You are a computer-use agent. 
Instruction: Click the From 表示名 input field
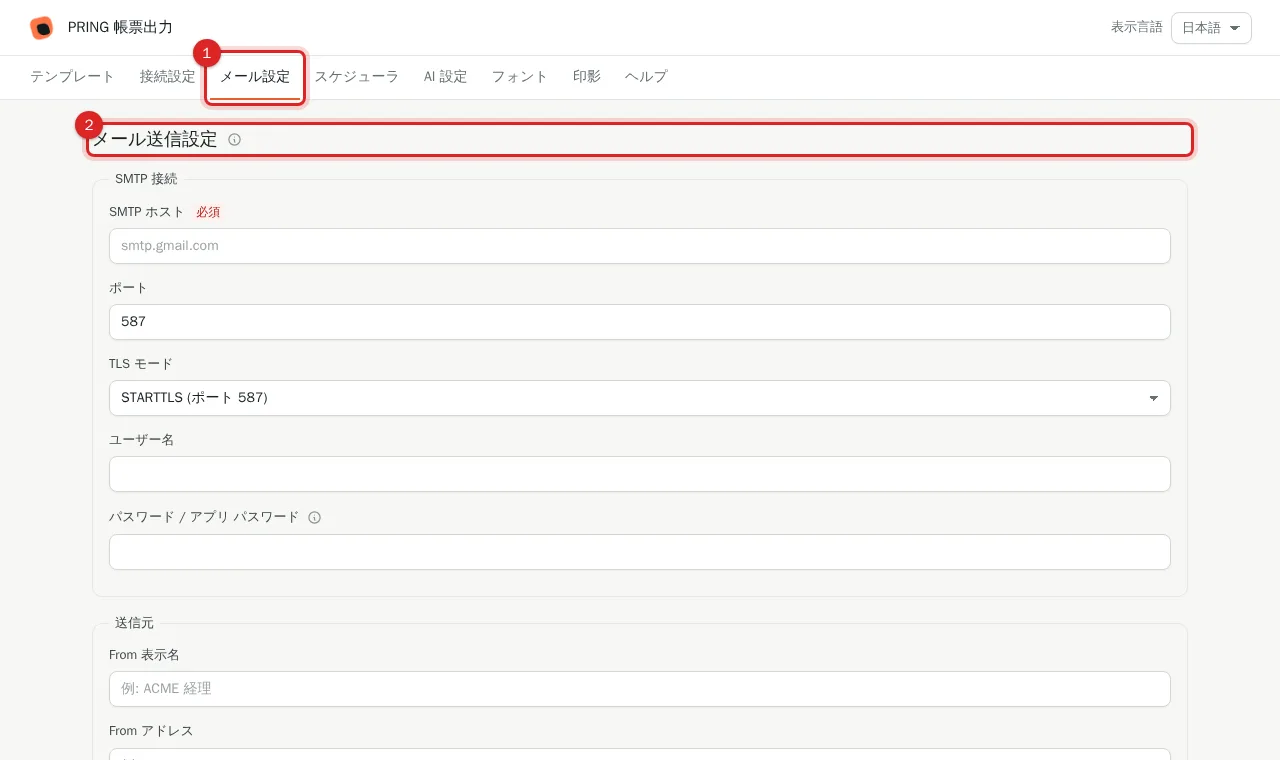click(x=640, y=689)
